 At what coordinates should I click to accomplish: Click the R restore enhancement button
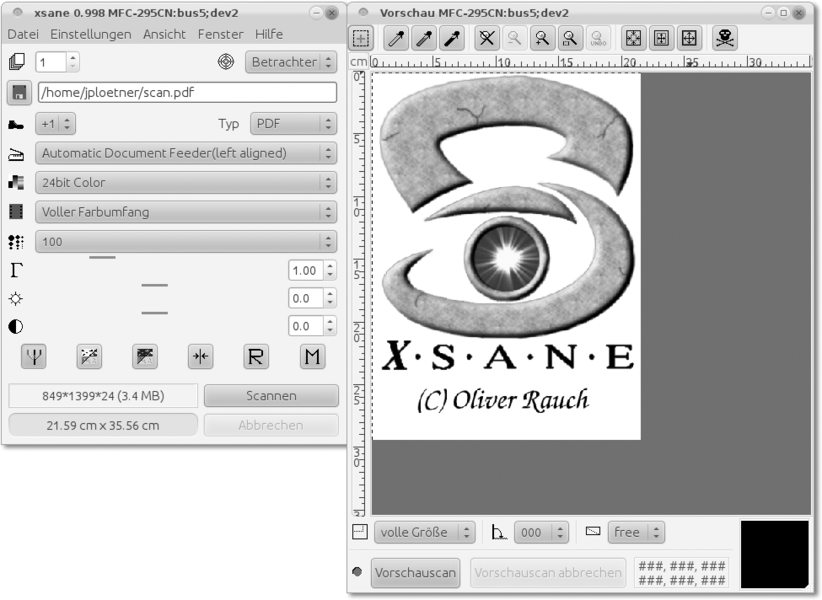coord(256,356)
